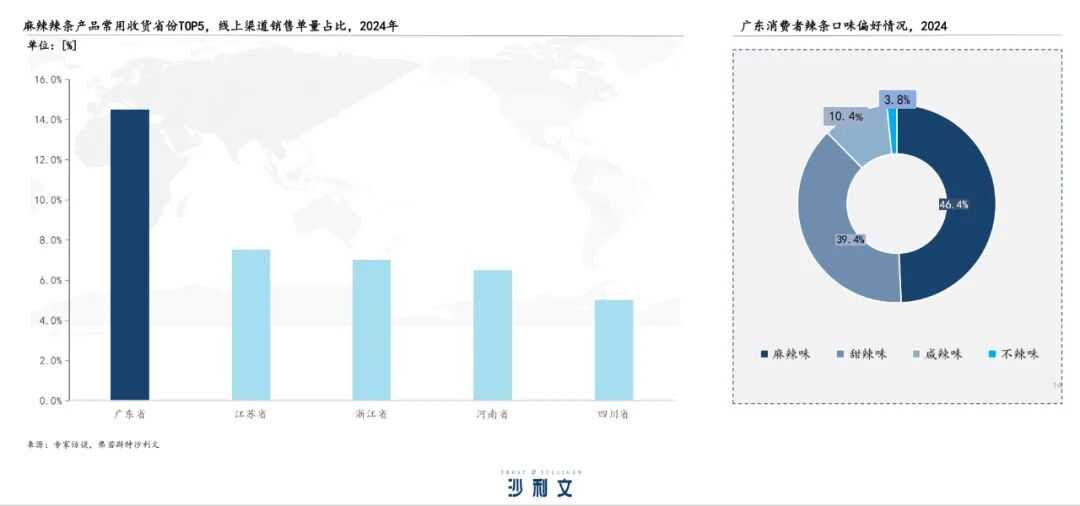Click the 6.0% y-axis value

(x=51, y=280)
